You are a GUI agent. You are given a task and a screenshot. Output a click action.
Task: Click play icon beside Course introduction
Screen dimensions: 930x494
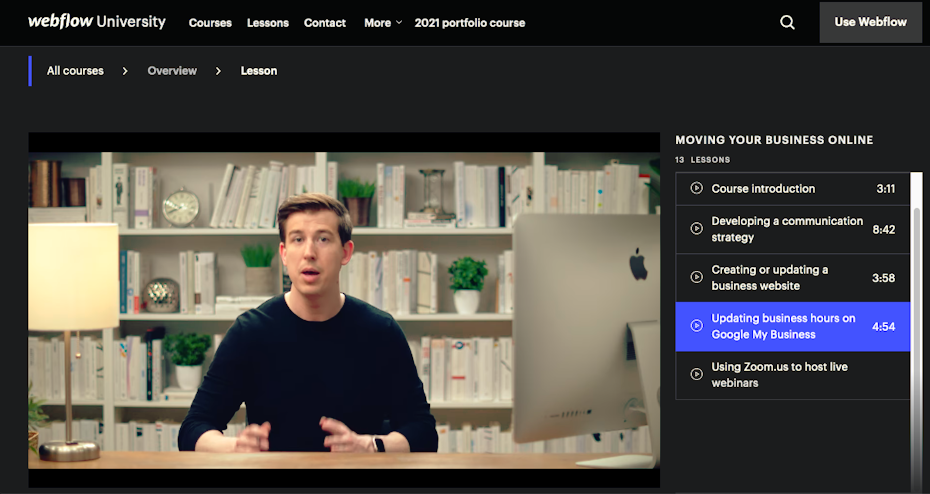(x=696, y=189)
